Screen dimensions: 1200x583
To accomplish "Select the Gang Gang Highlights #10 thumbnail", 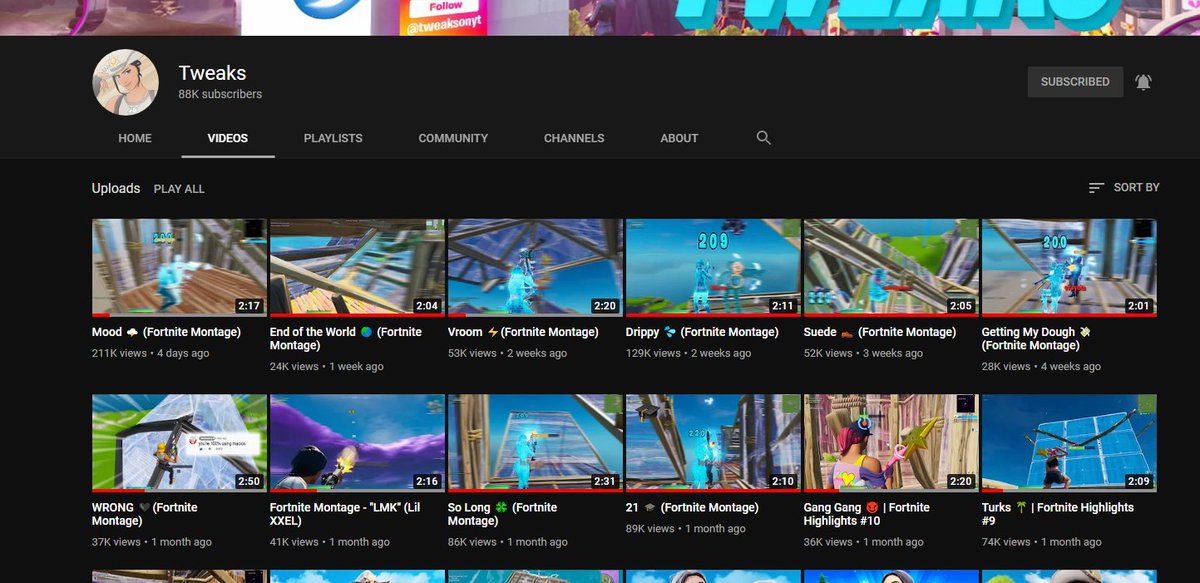I will 891,442.
